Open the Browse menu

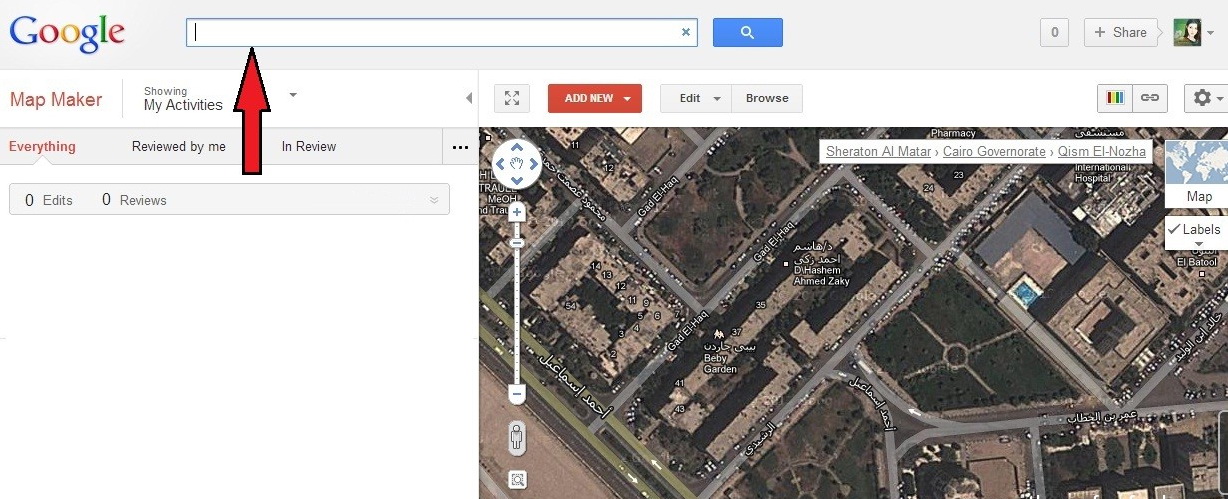(767, 98)
